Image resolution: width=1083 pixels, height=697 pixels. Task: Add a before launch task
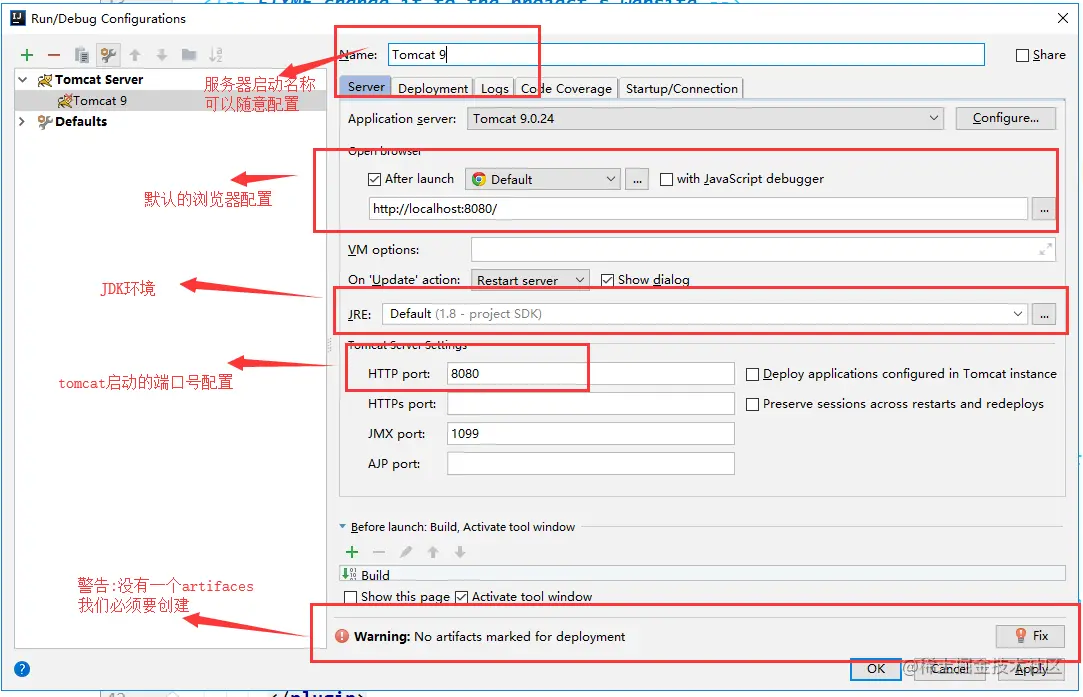pos(352,552)
